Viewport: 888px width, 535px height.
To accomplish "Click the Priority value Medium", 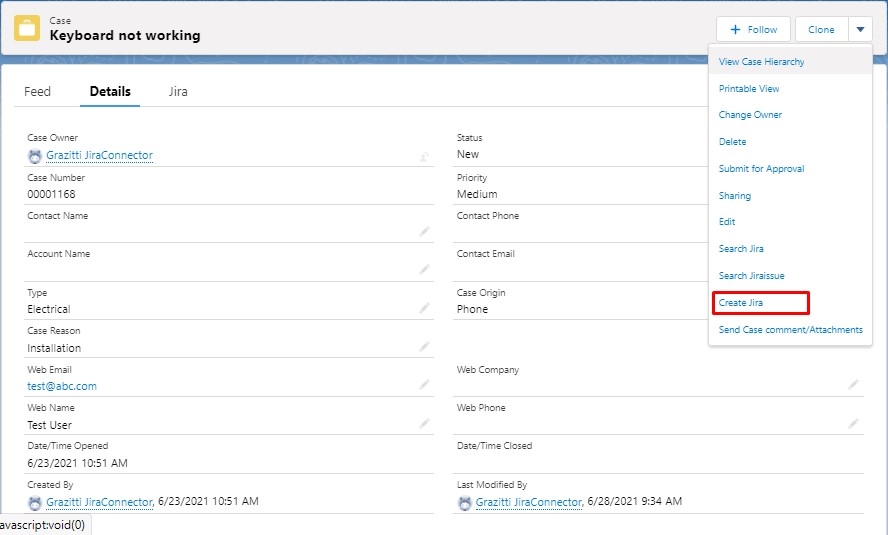I will point(477,194).
